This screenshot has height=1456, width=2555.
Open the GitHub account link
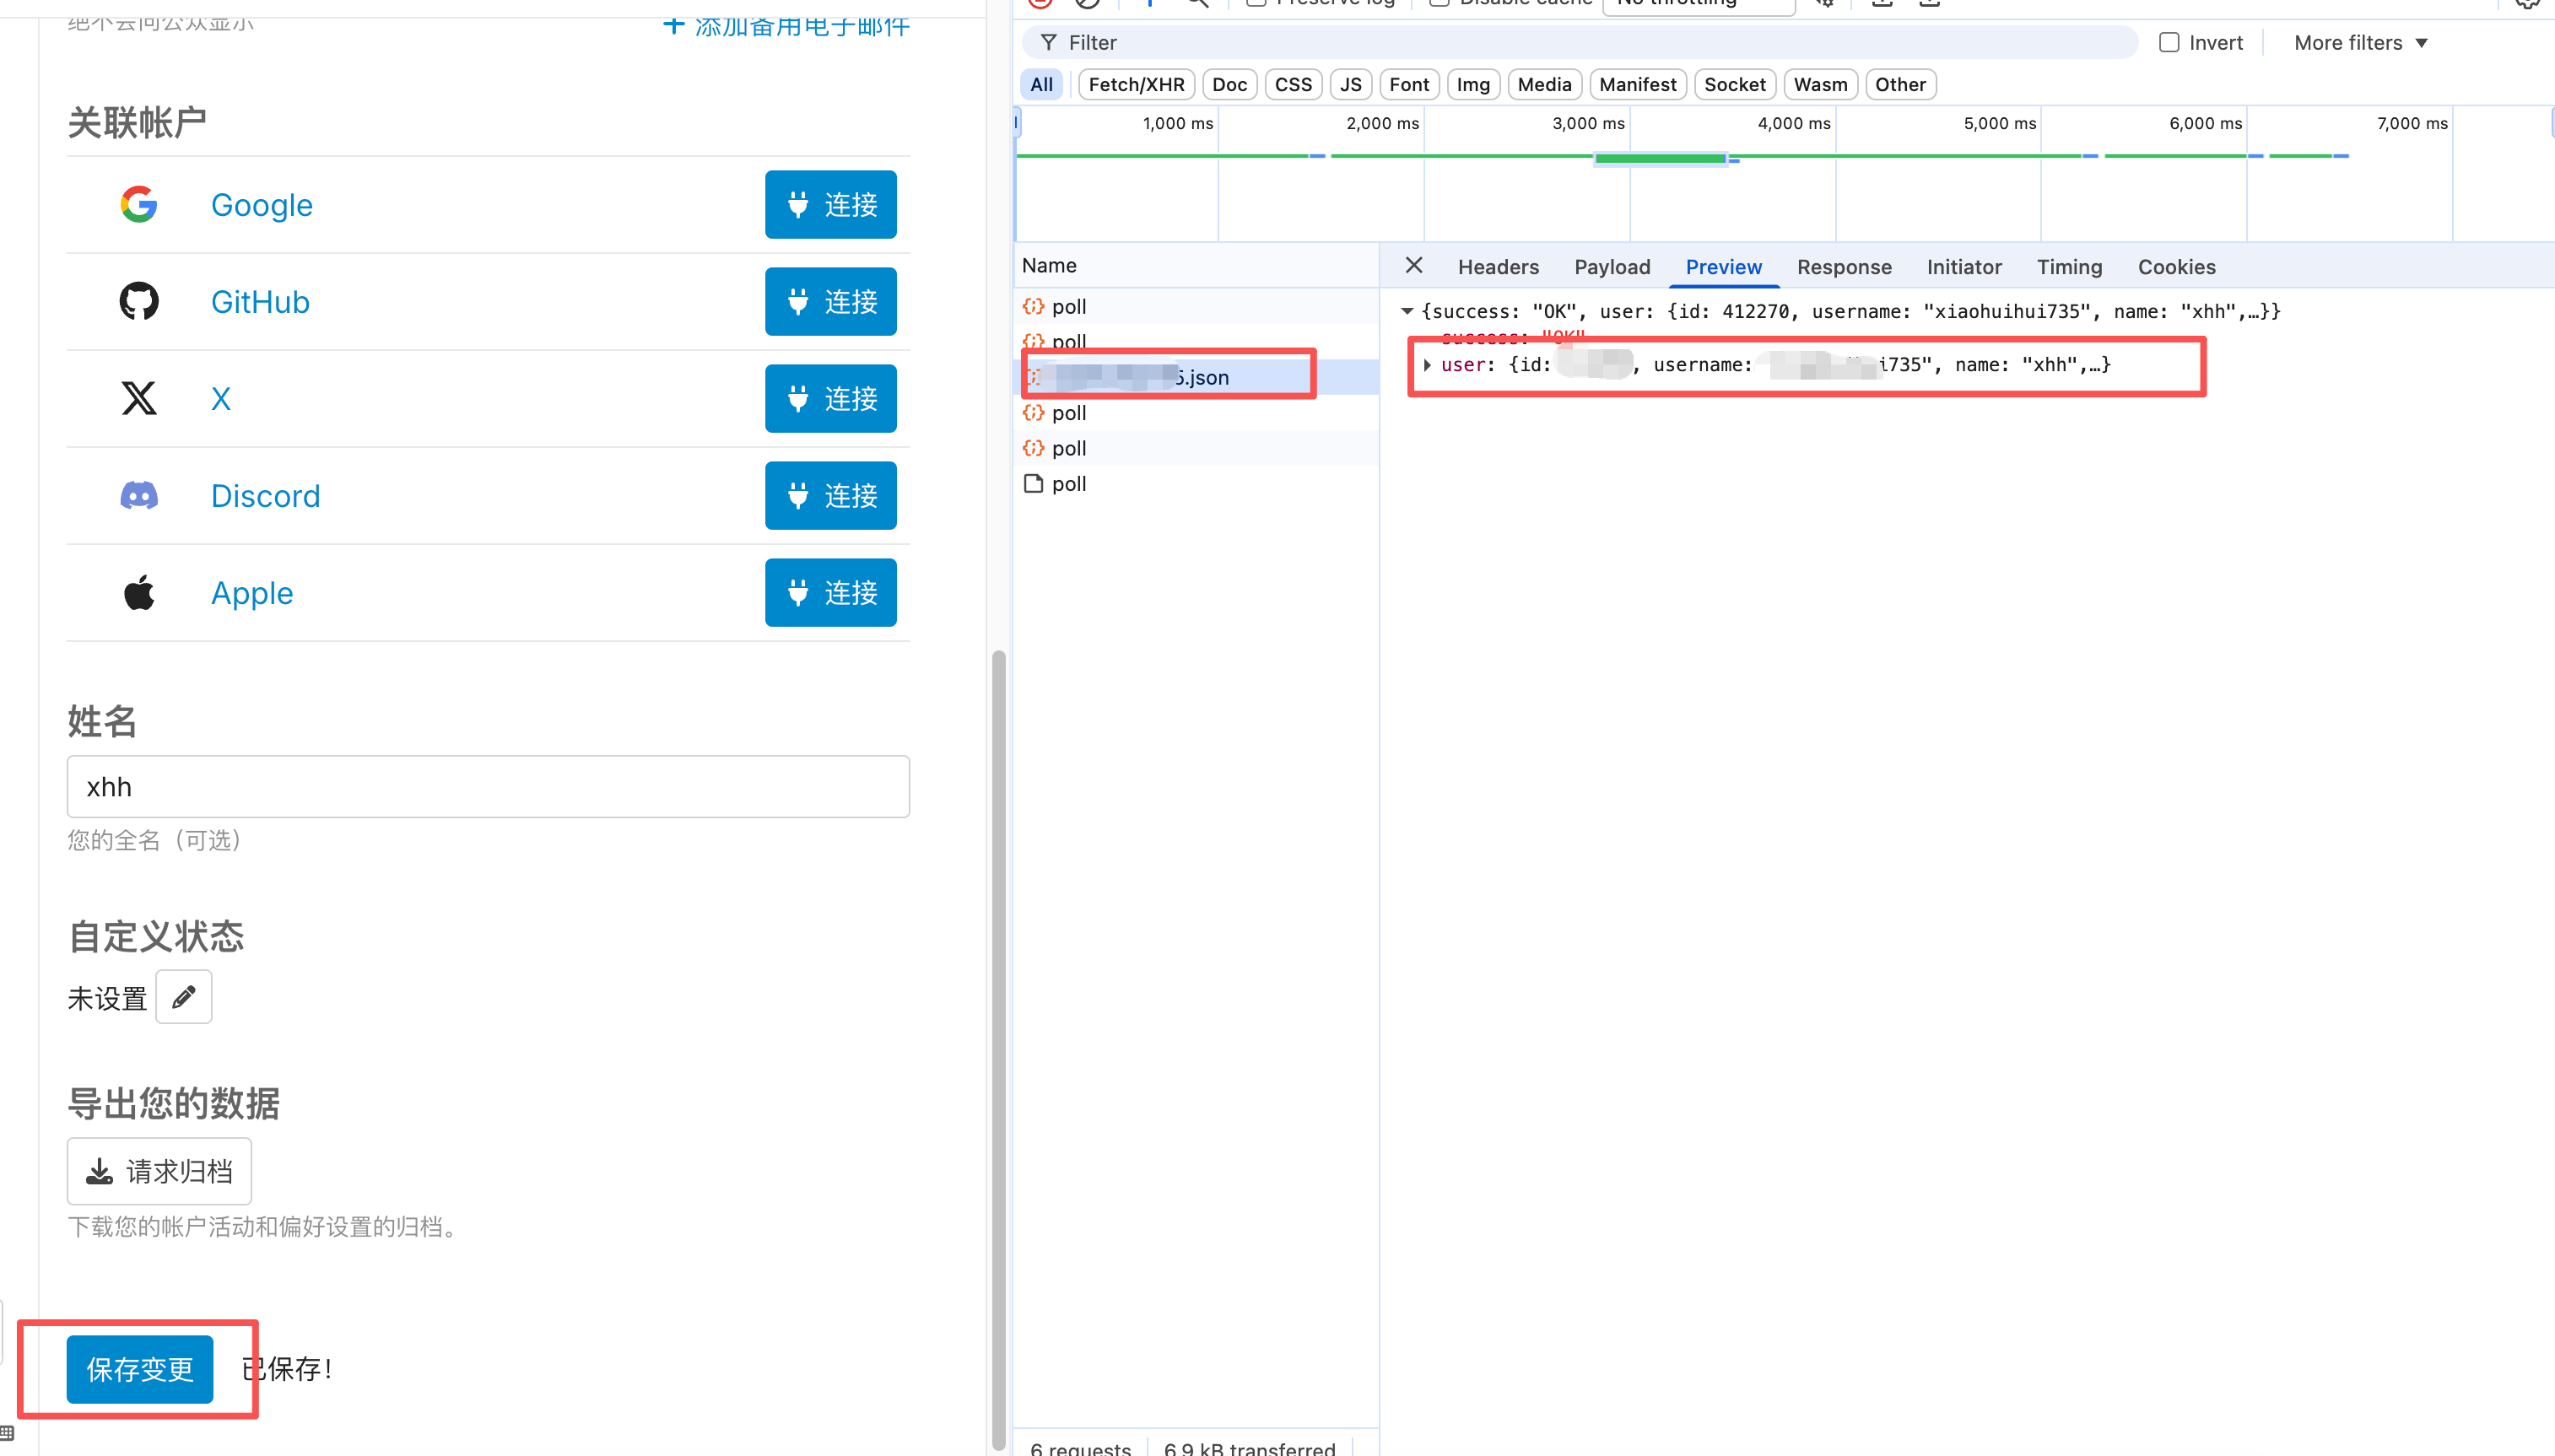click(x=260, y=301)
